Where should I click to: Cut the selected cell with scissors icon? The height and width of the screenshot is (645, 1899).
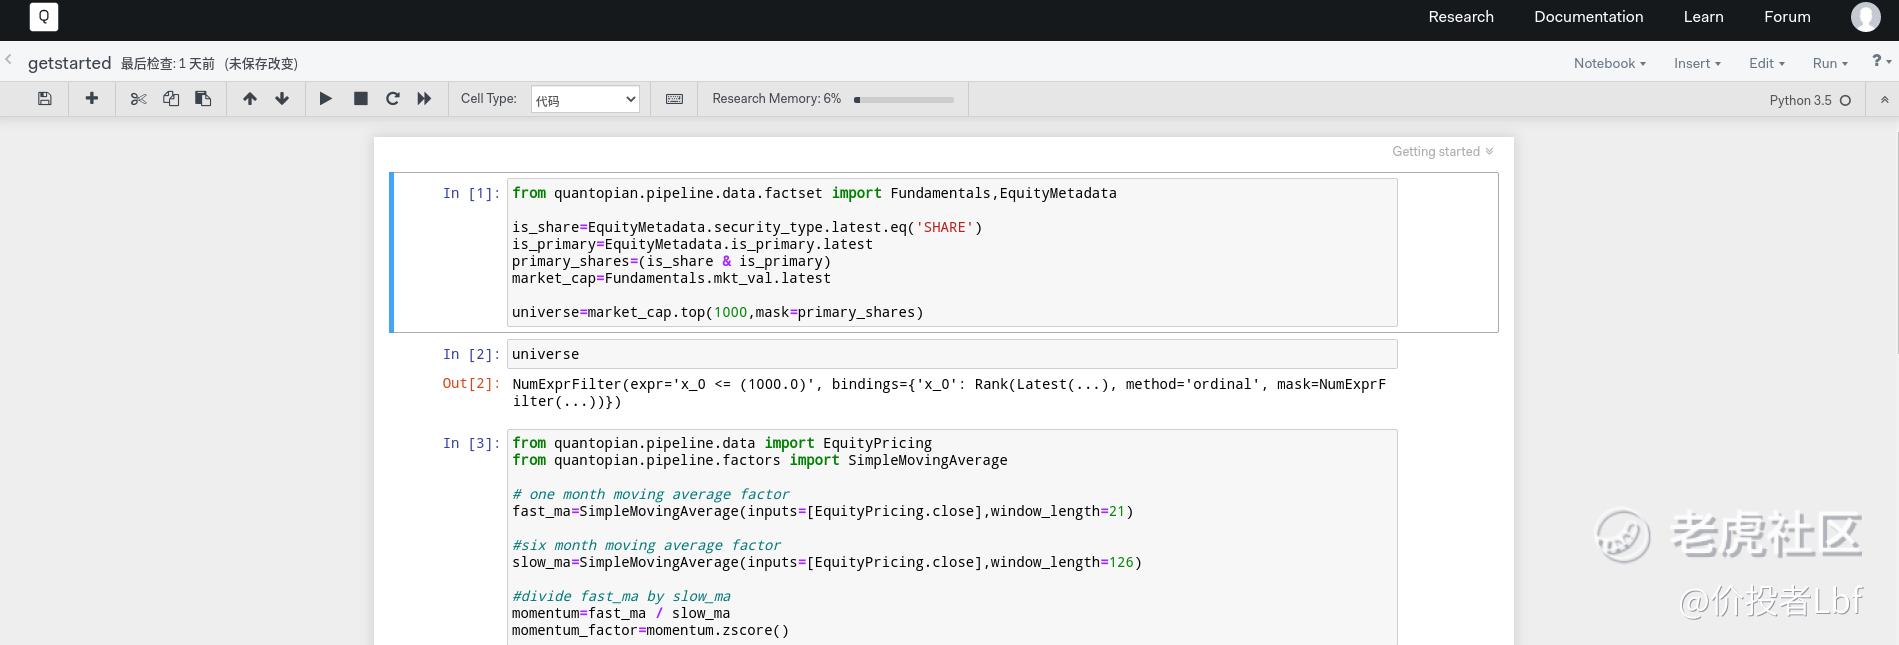138,98
